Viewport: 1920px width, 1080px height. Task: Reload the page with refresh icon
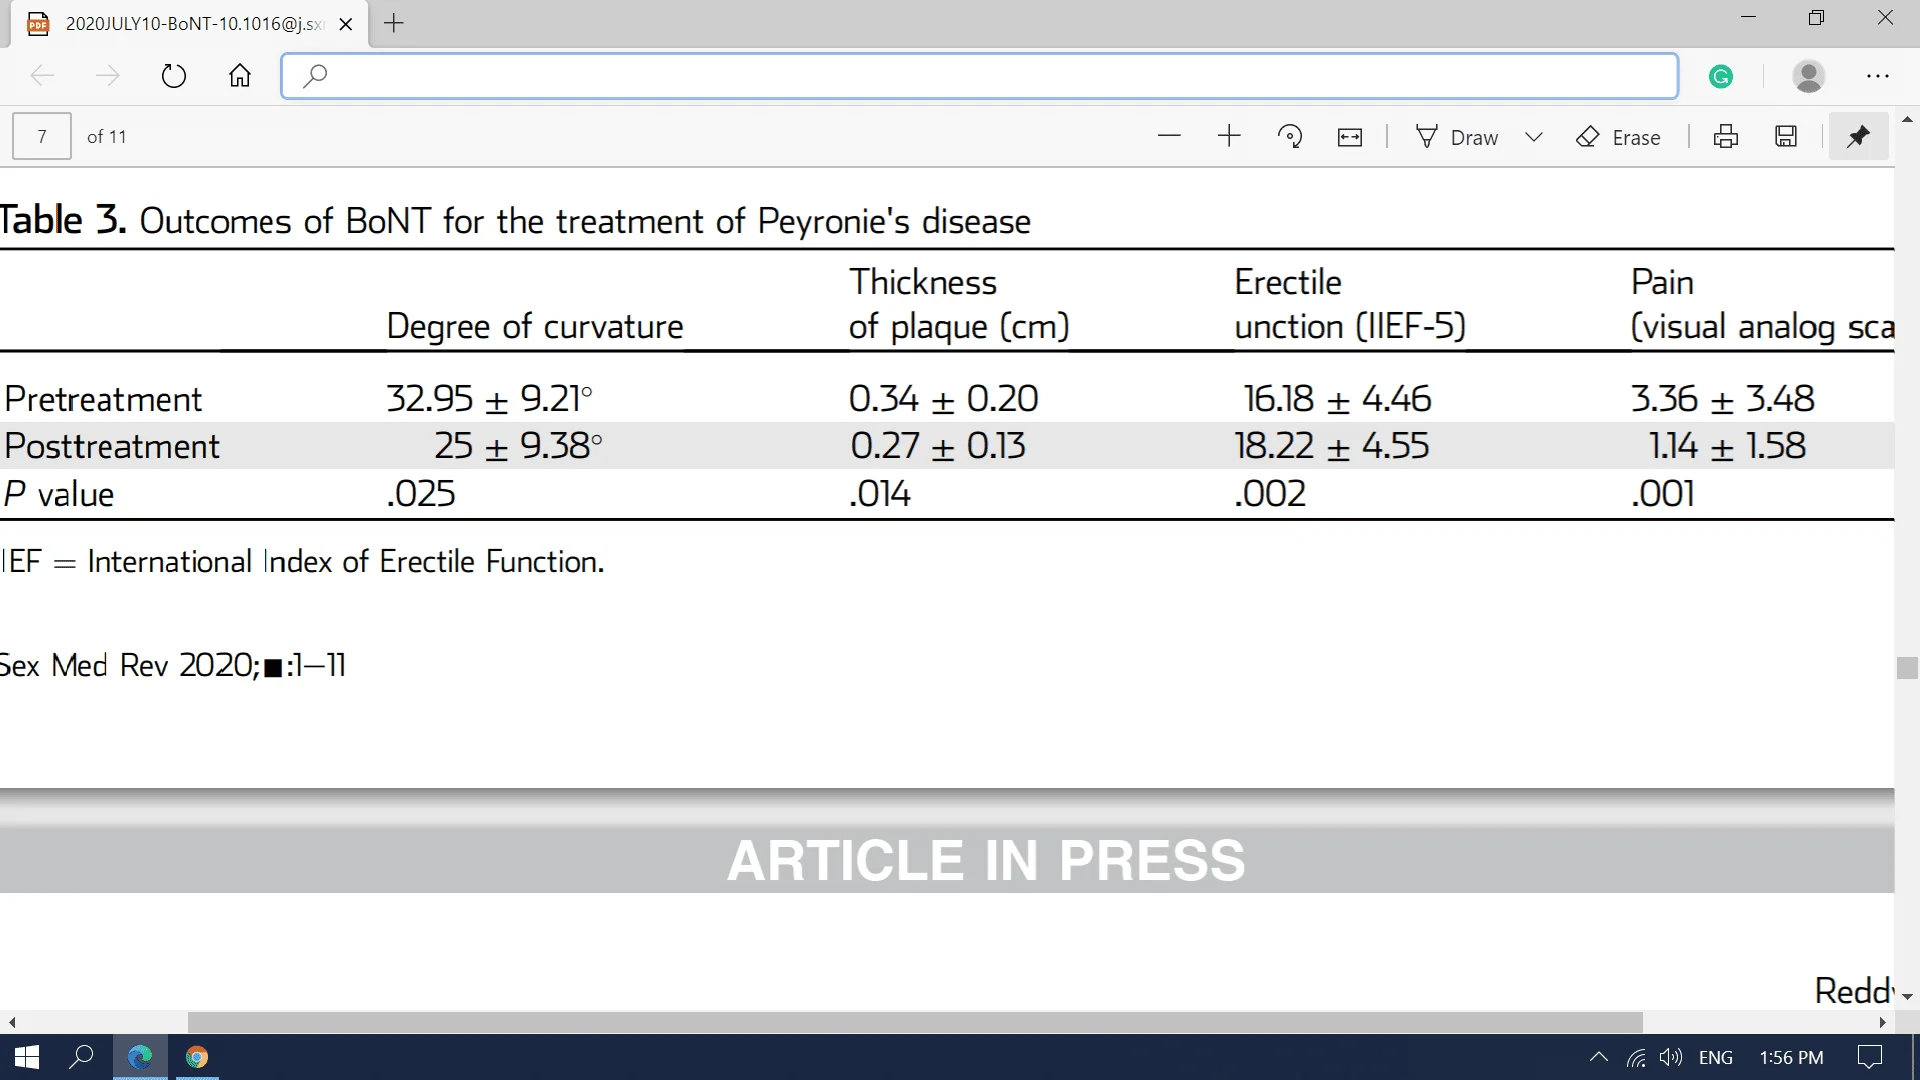(174, 76)
